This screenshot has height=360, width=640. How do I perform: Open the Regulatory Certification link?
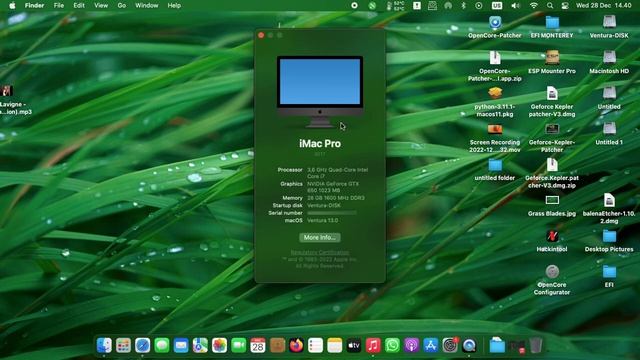pyautogui.click(x=320, y=252)
